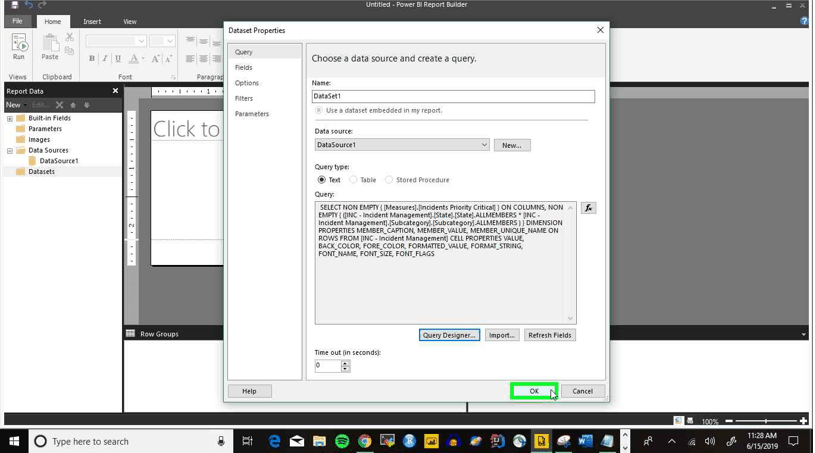Click the zoom out minus button
Viewport: 815px width, 453px height.
tap(729, 421)
